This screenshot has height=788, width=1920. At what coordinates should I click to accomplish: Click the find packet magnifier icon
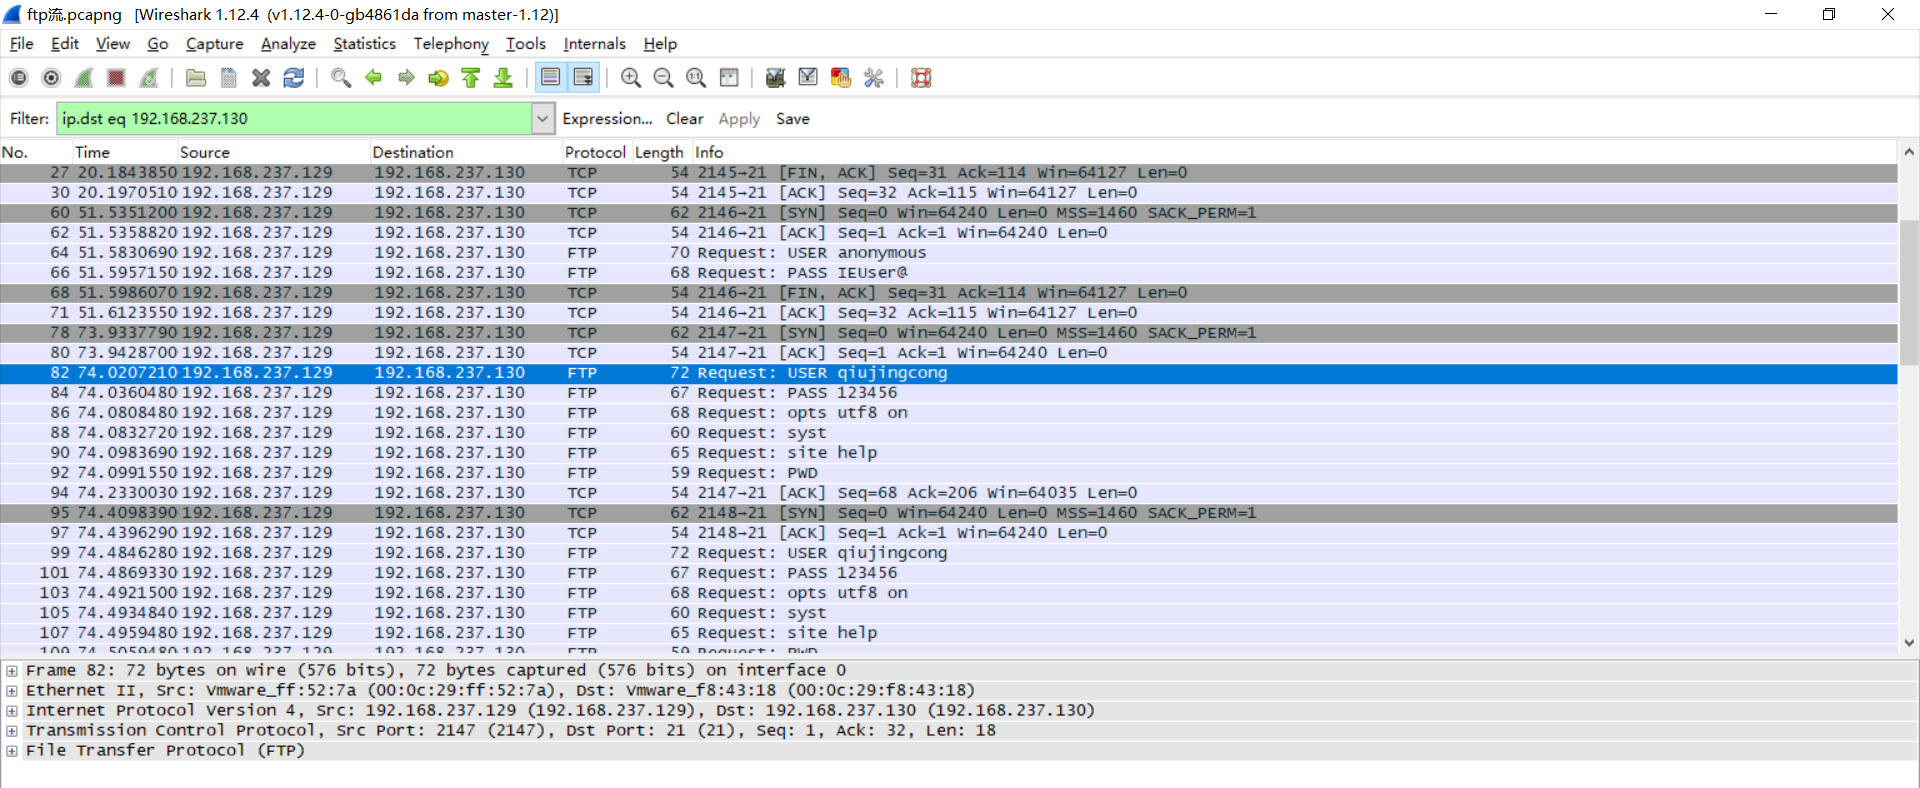341,78
